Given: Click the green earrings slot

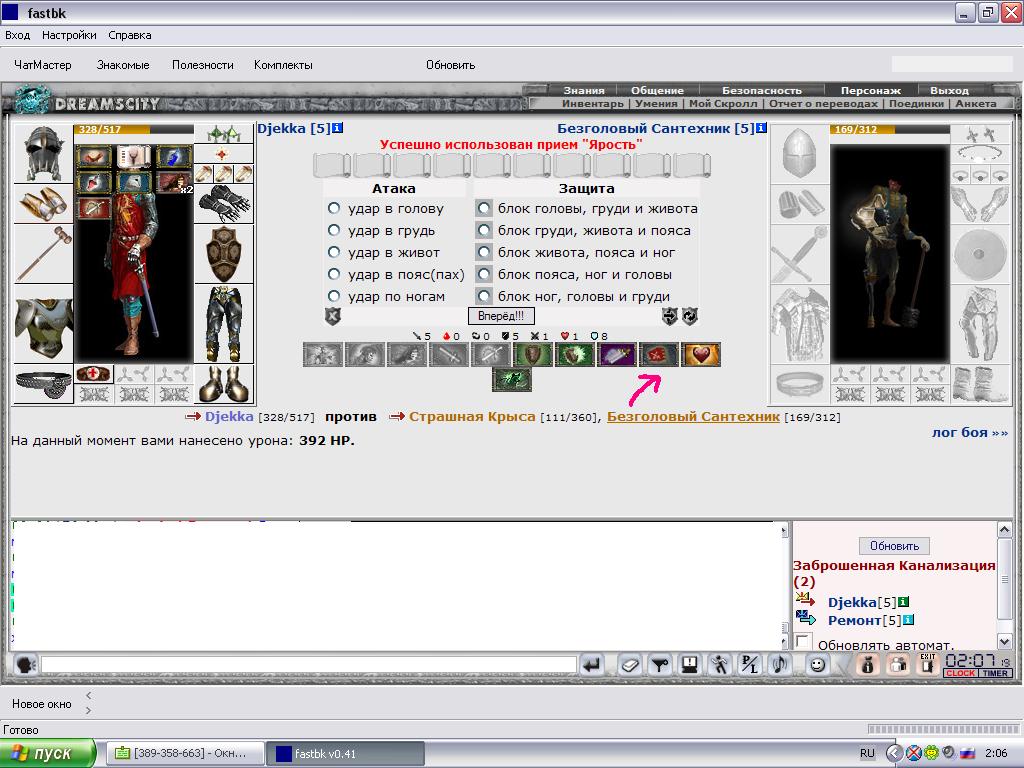Looking at the screenshot, I should [x=224, y=134].
